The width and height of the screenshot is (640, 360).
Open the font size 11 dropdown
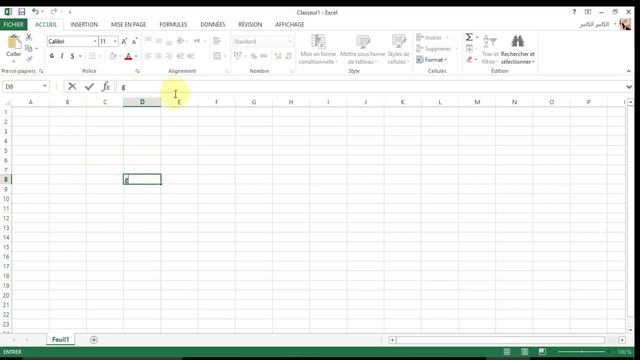(115, 41)
